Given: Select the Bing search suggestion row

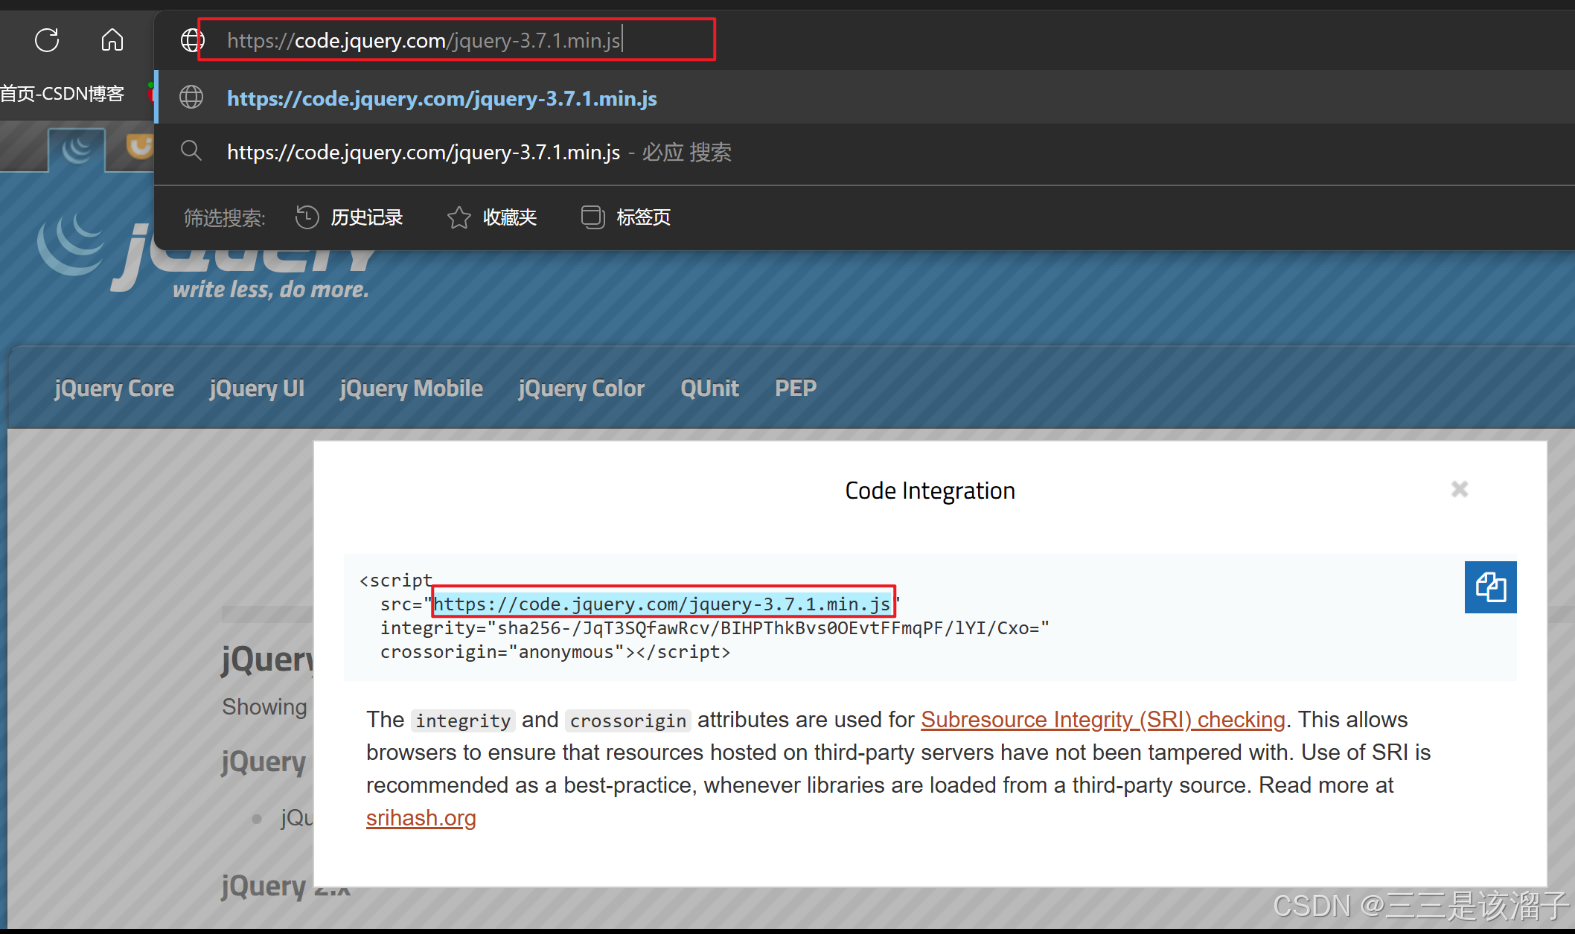Looking at the screenshot, I should pyautogui.click(x=865, y=152).
